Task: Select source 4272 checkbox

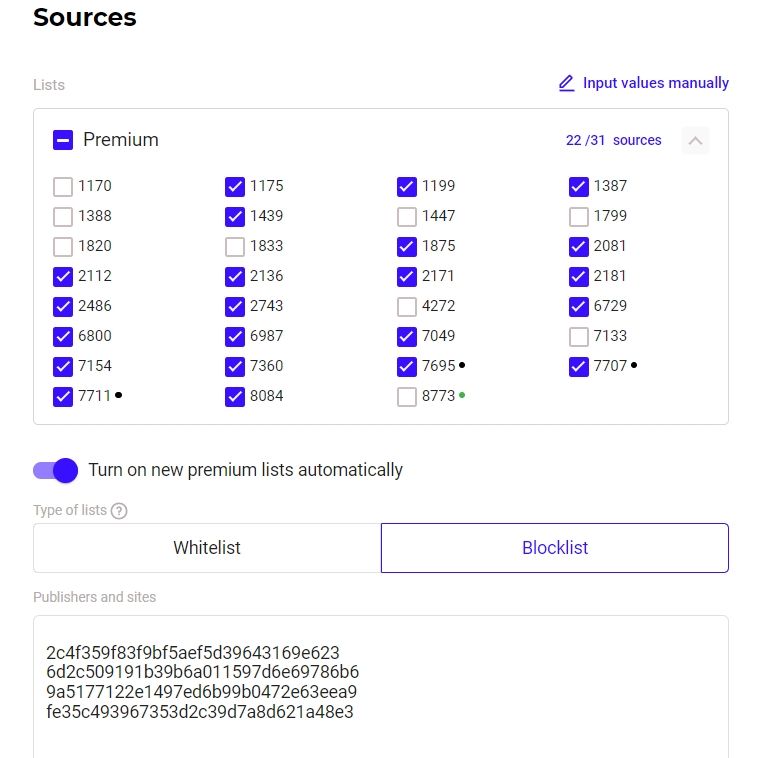Action: click(x=407, y=306)
